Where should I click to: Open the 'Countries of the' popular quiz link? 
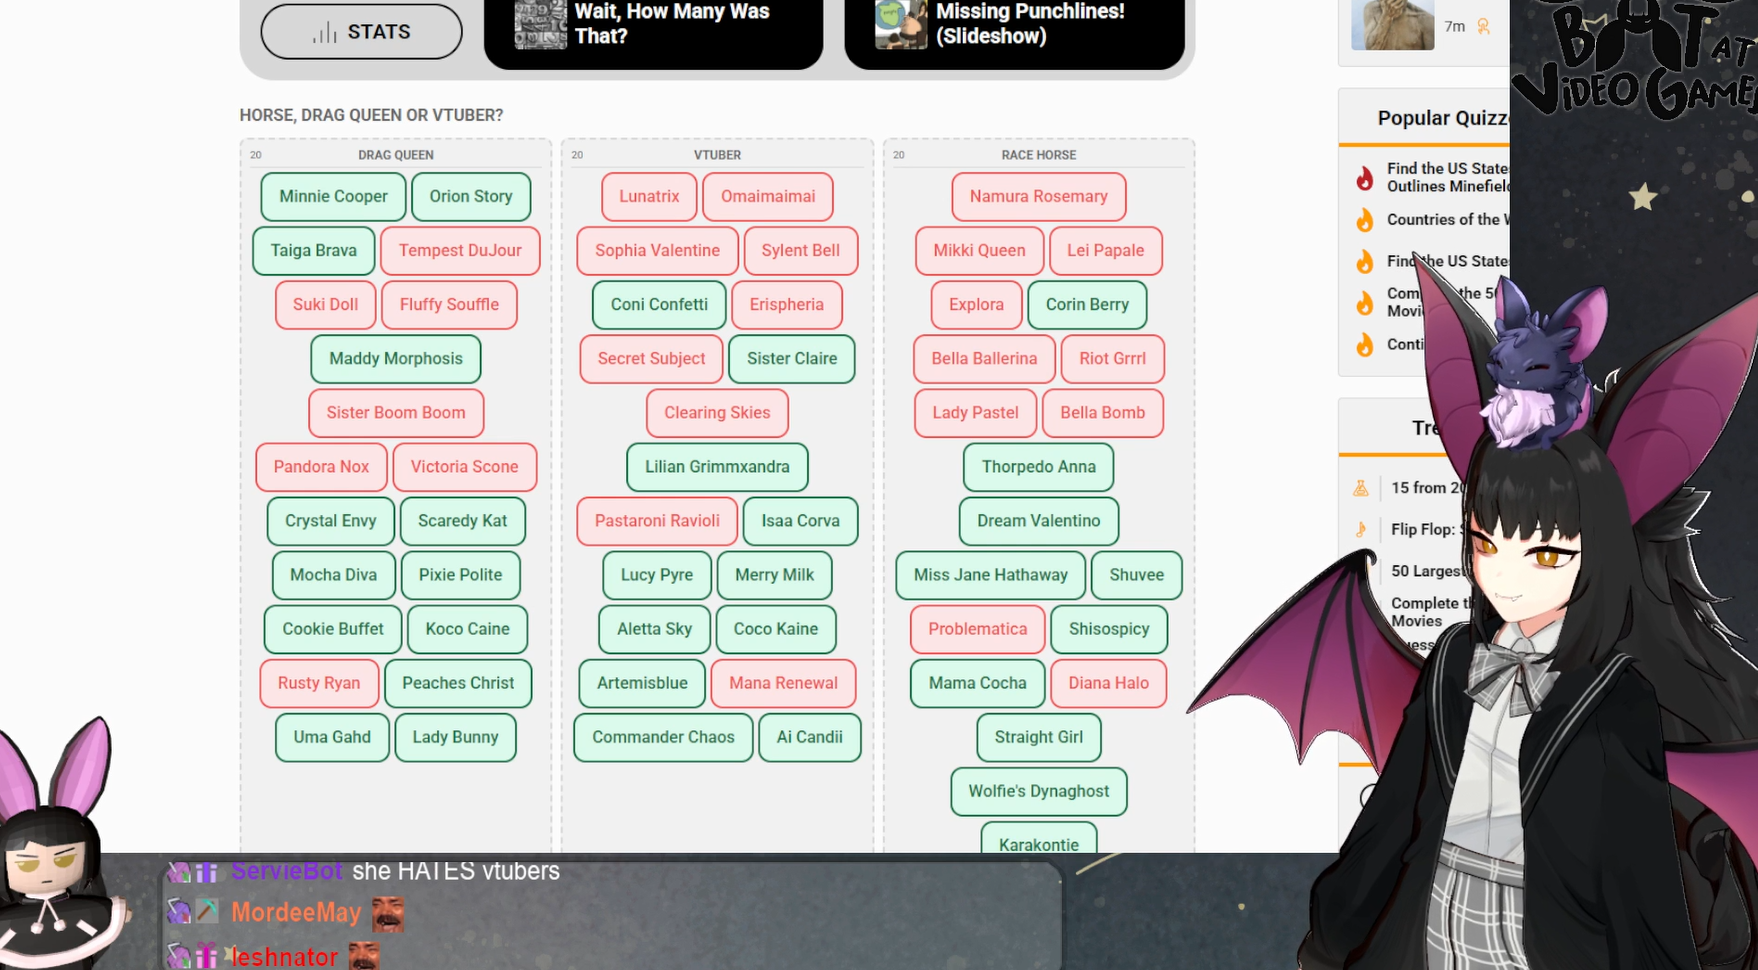1448,220
